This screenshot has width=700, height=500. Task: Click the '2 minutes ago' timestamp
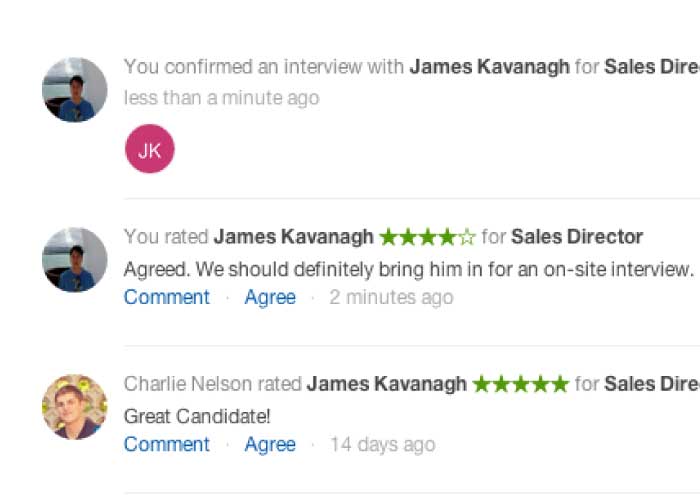coord(391,297)
